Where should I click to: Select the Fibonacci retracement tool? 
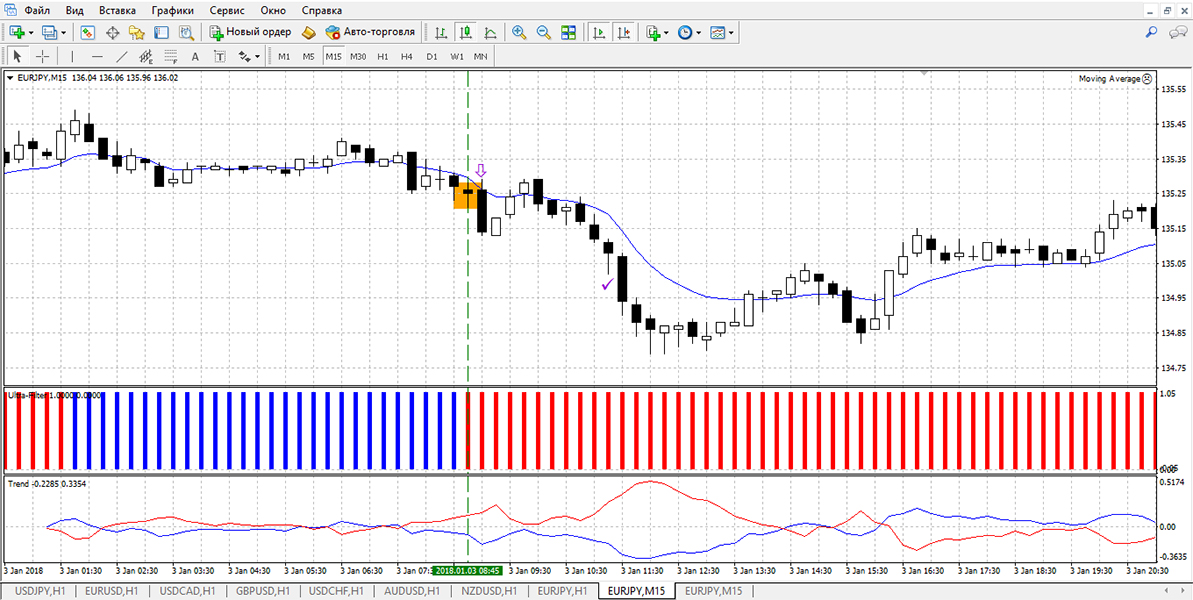coord(170,56)
